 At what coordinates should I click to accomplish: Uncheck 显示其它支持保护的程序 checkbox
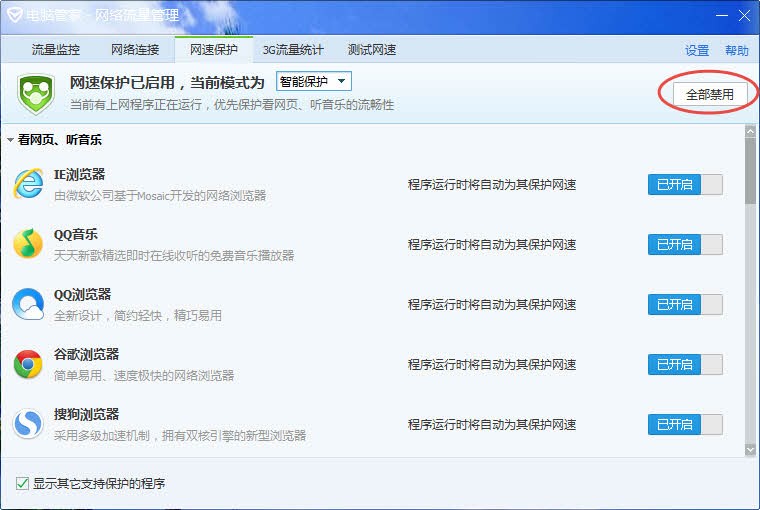(x=22, y=483)
